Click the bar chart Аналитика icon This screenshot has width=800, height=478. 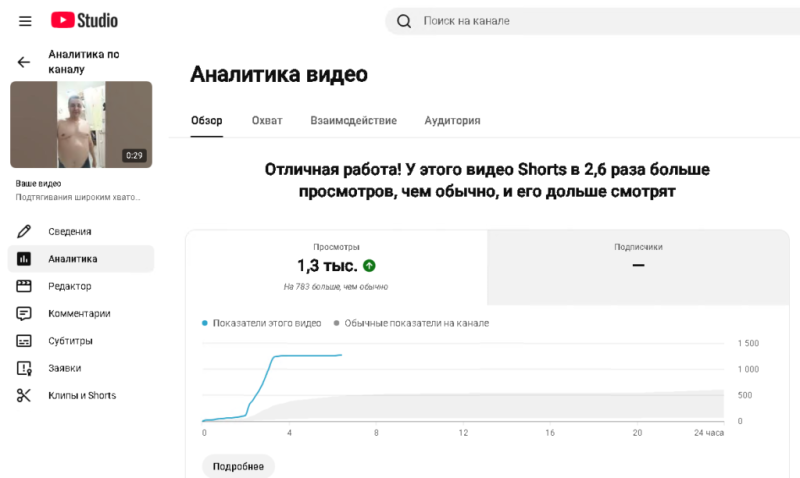tap(24, 259)
